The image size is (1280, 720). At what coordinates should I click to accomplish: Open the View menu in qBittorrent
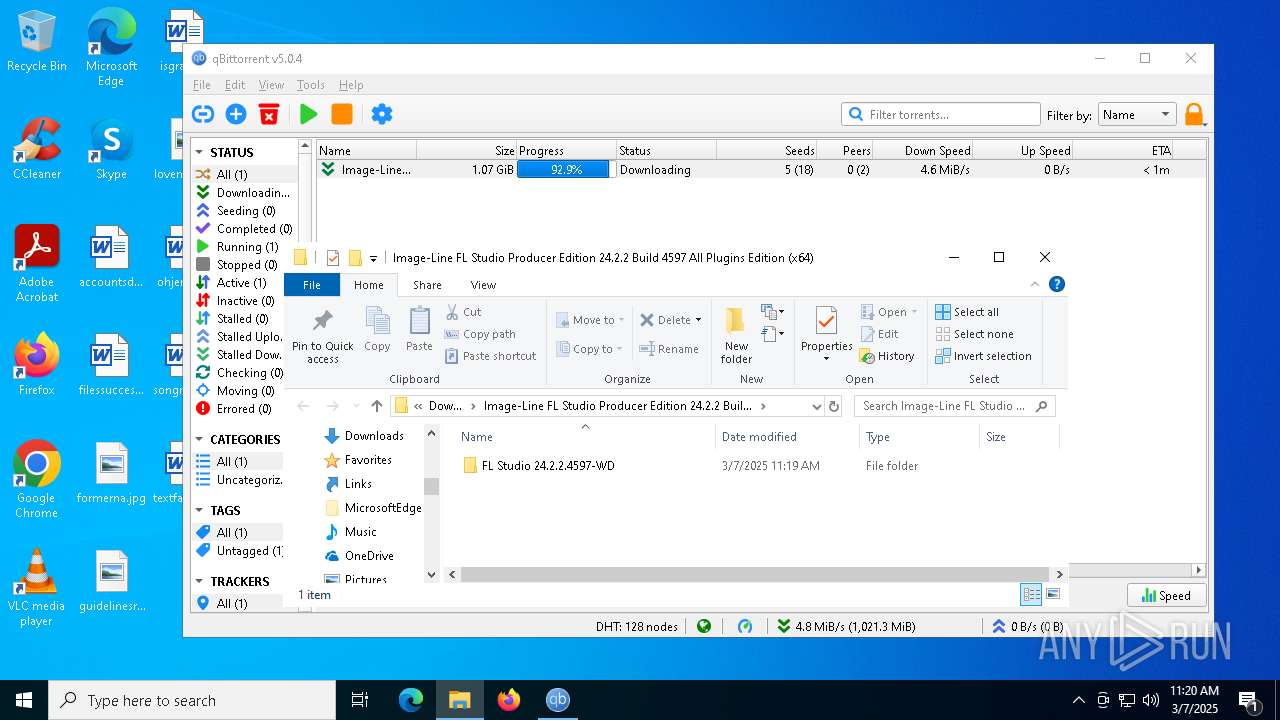(x=271, y=85)
